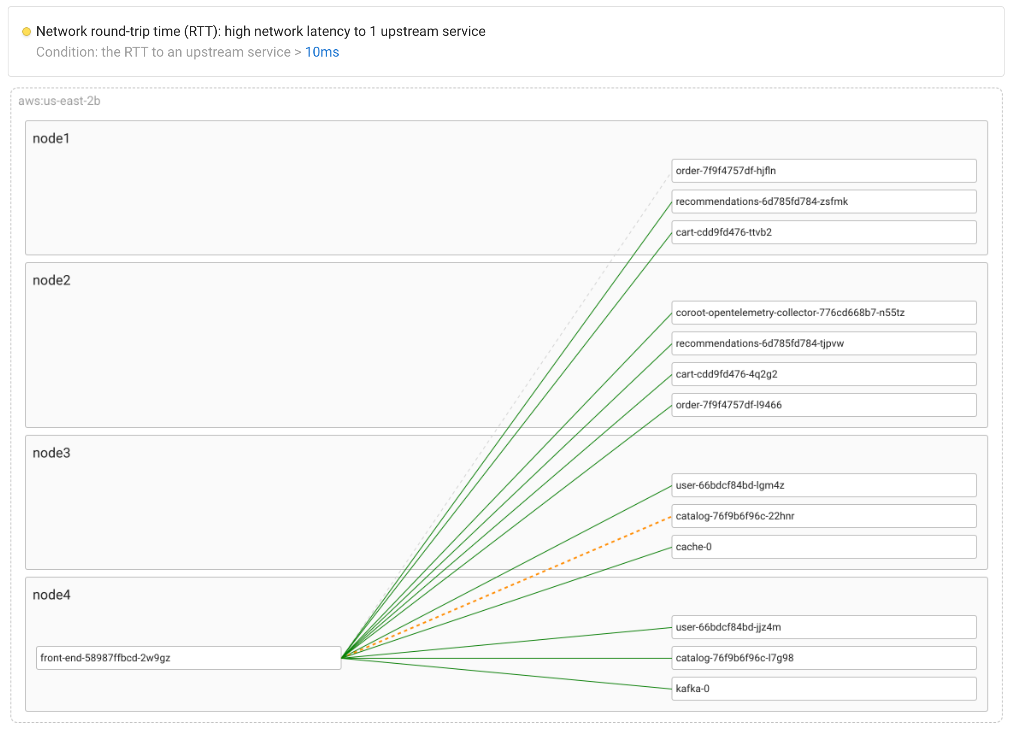Select the recommendations-6d785fd784-zsfmk pod

(823, 201)
